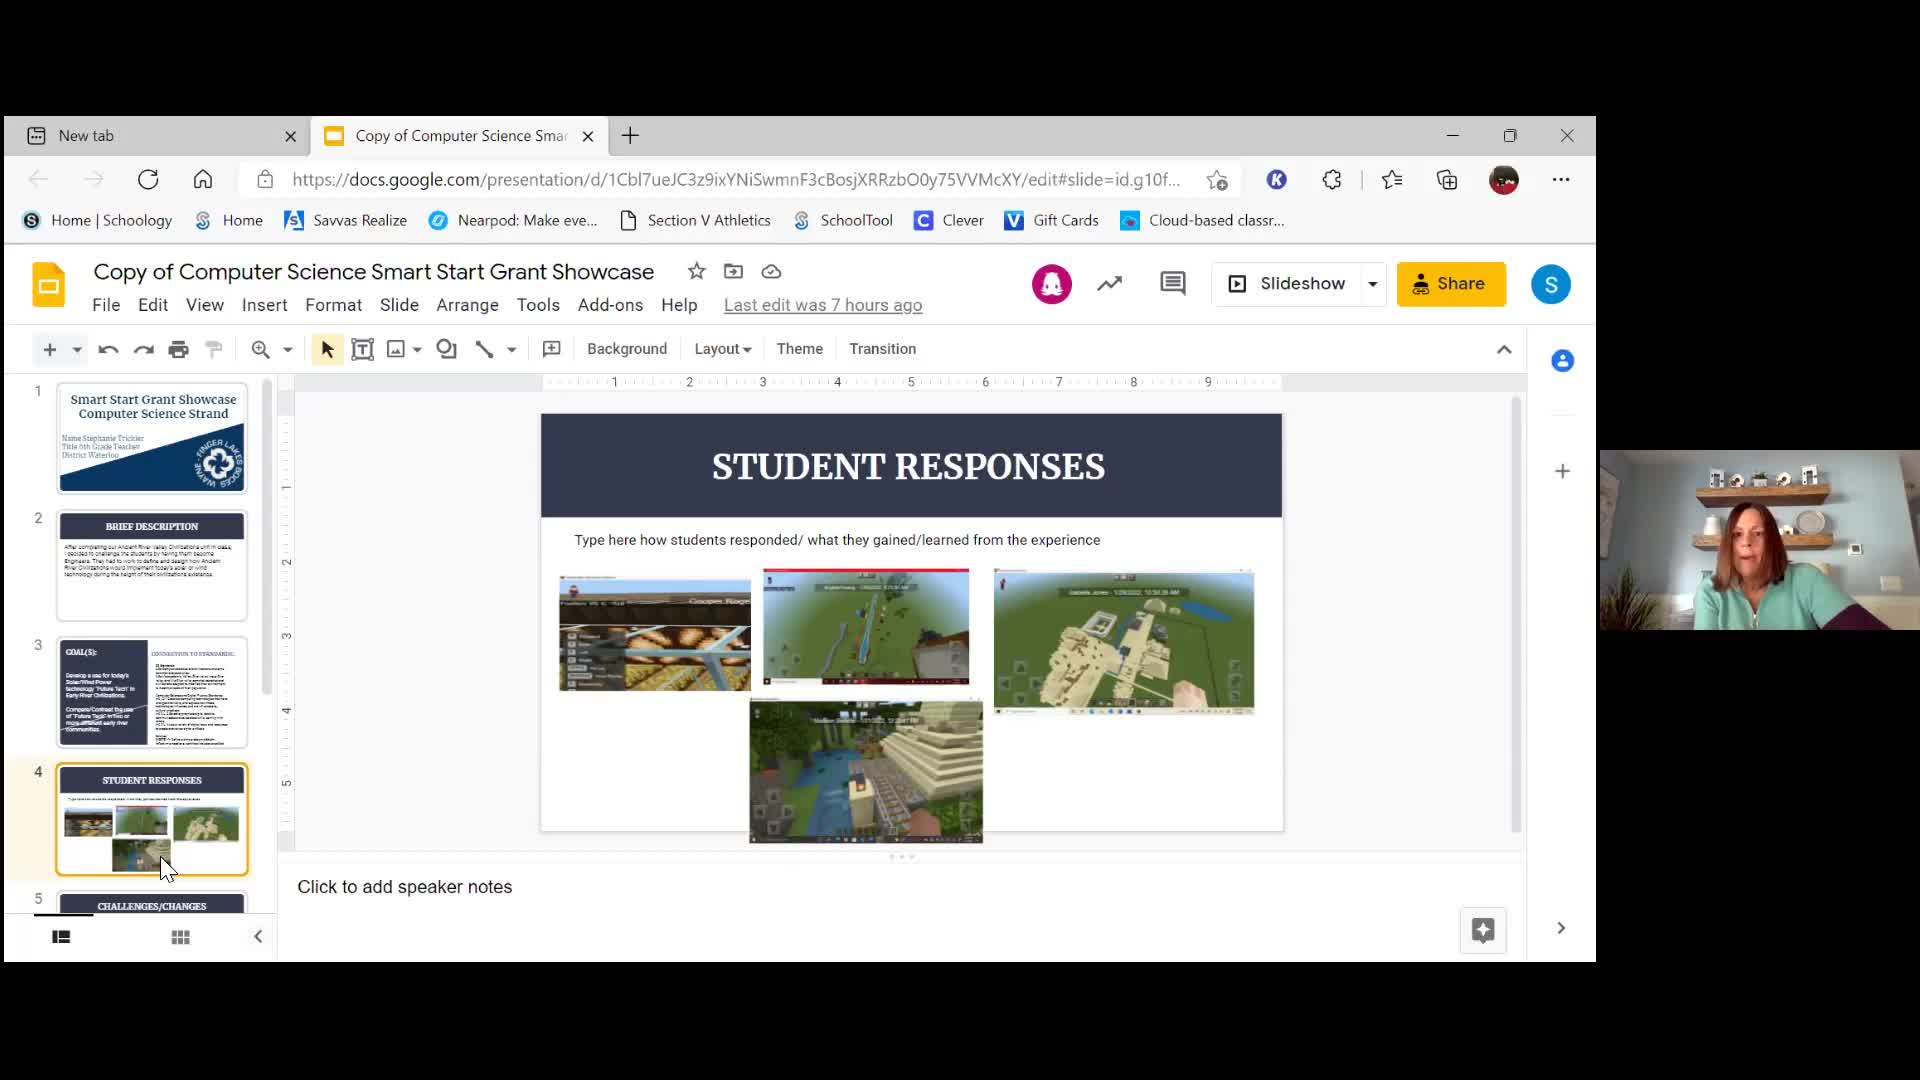Switch to grid view of slides
The width and height of the screenshot is (1920, 1080).
180,937
